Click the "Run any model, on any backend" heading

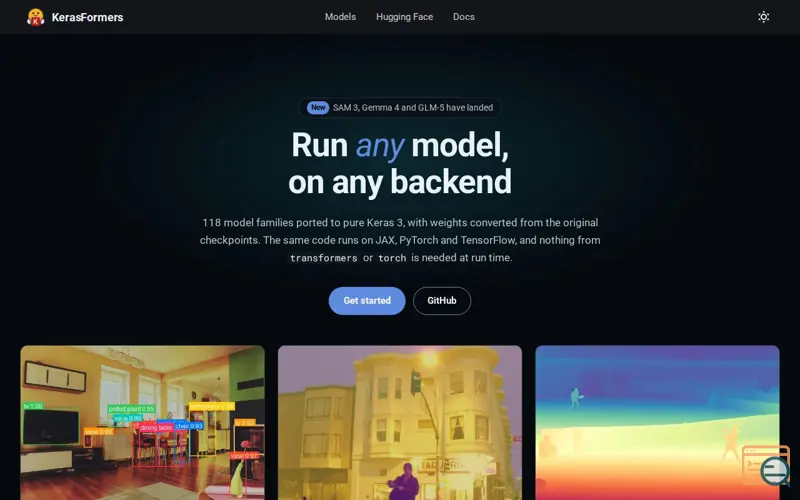pos(400,163)
